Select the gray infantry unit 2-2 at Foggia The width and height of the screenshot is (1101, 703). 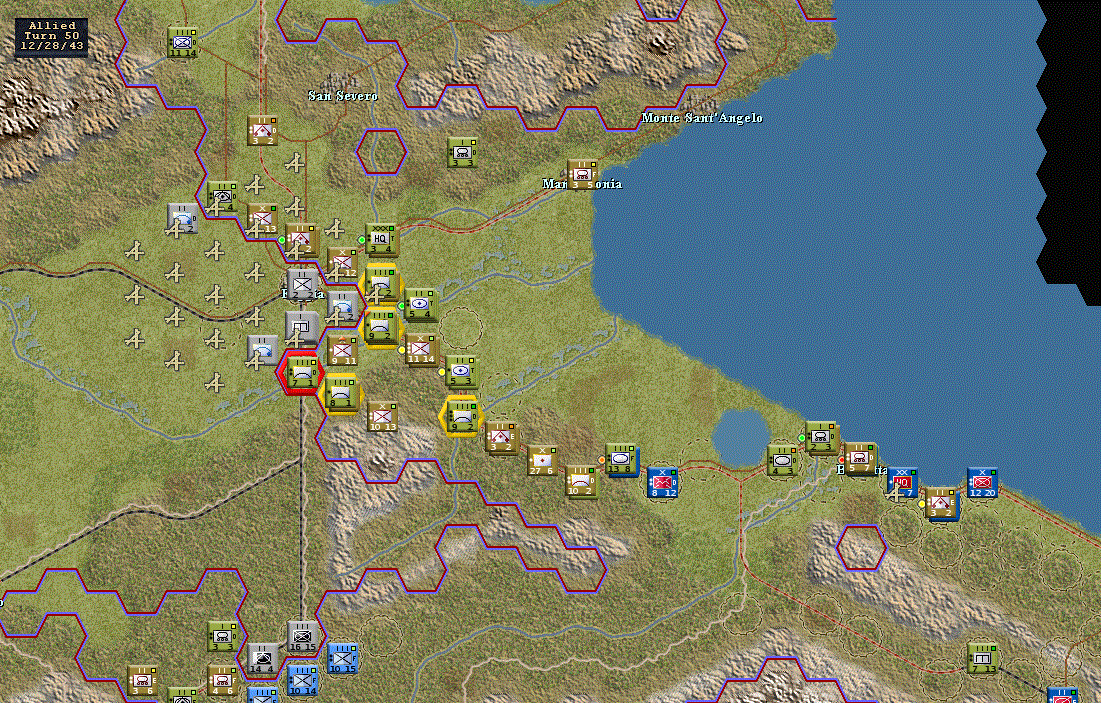303,284
